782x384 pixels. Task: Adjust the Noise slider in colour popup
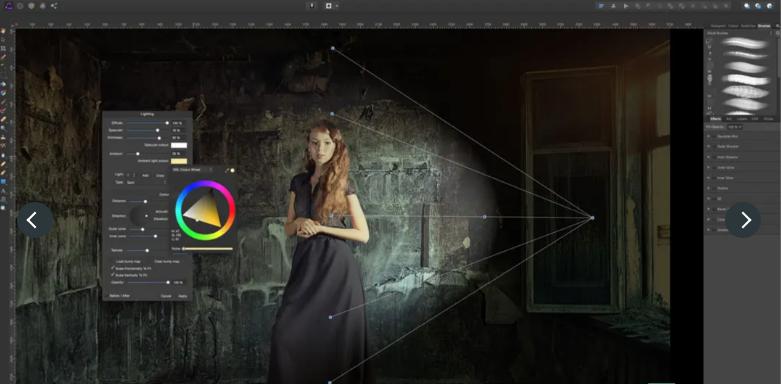pos(207,248)
